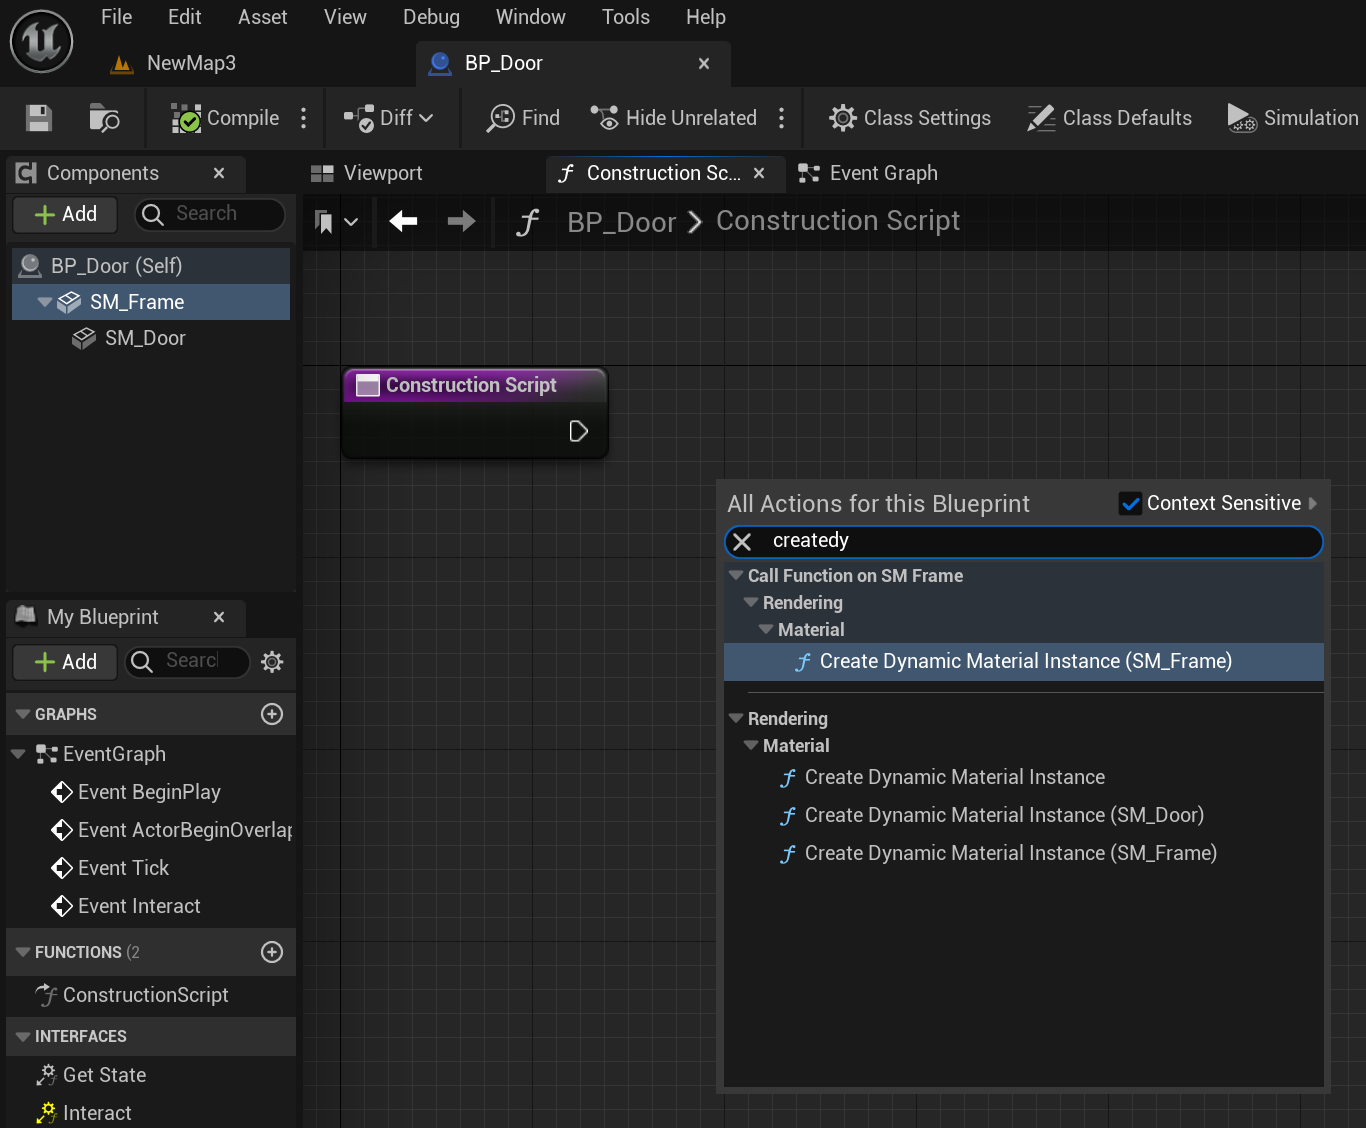Select Event Tick
Viewport: 1366px width, 1128px height.
123,868
